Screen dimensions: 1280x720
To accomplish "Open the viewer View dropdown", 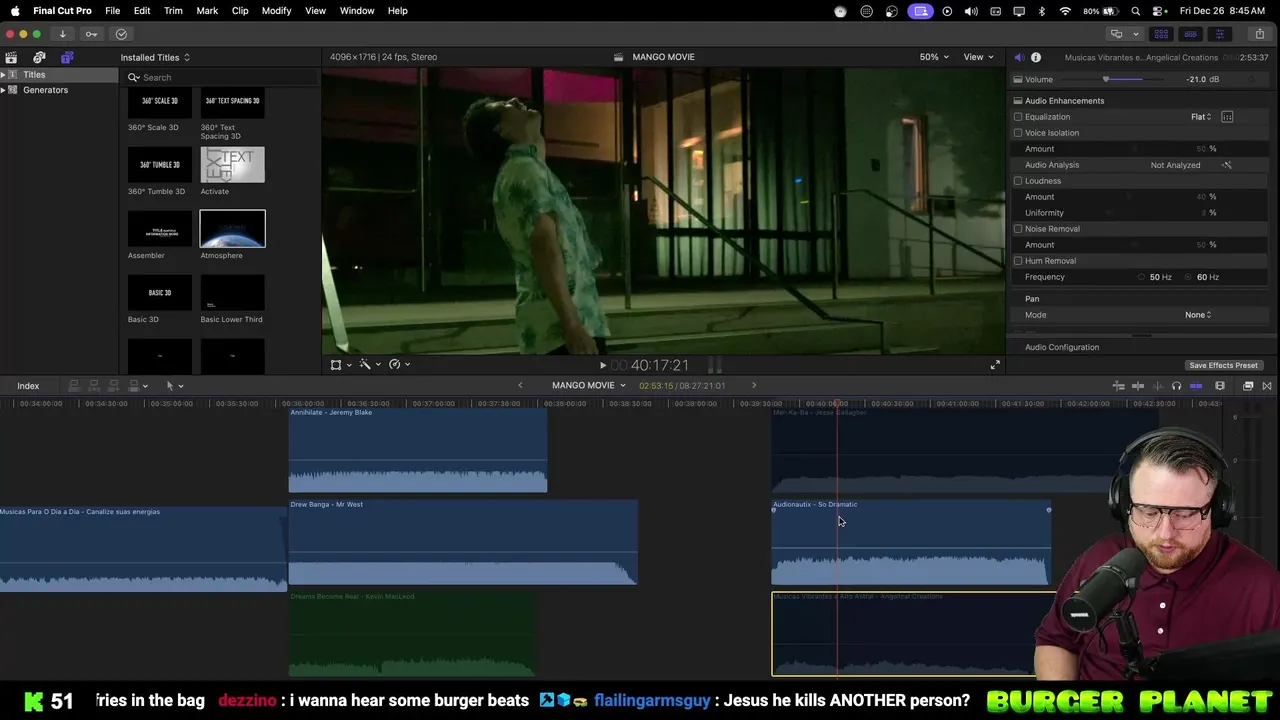I will pos(978,57).
